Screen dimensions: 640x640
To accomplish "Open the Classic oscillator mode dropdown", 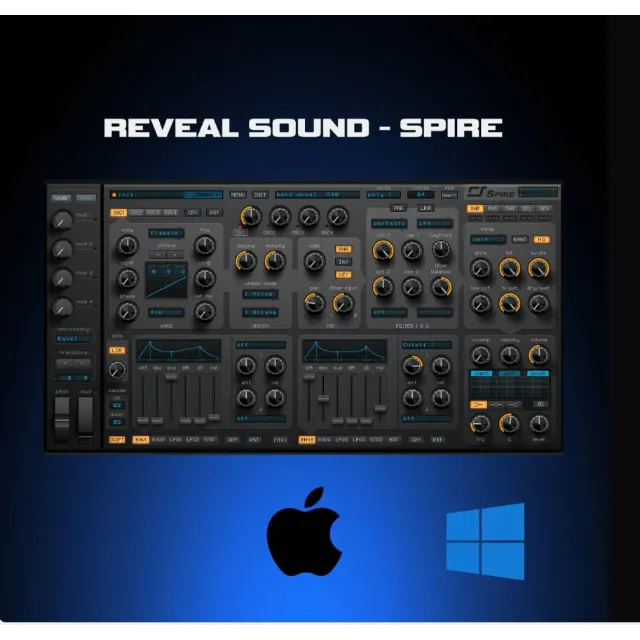I will (x=166, y=233).
